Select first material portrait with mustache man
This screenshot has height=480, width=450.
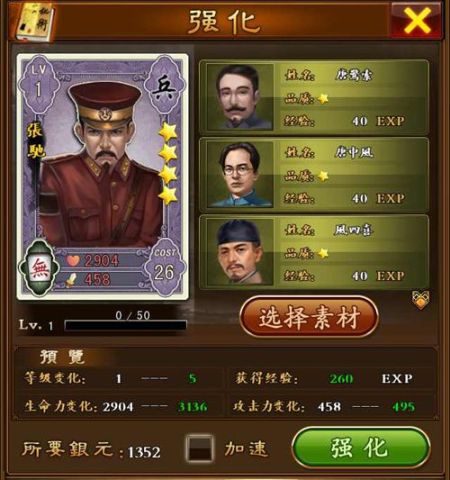coord(239,97)
